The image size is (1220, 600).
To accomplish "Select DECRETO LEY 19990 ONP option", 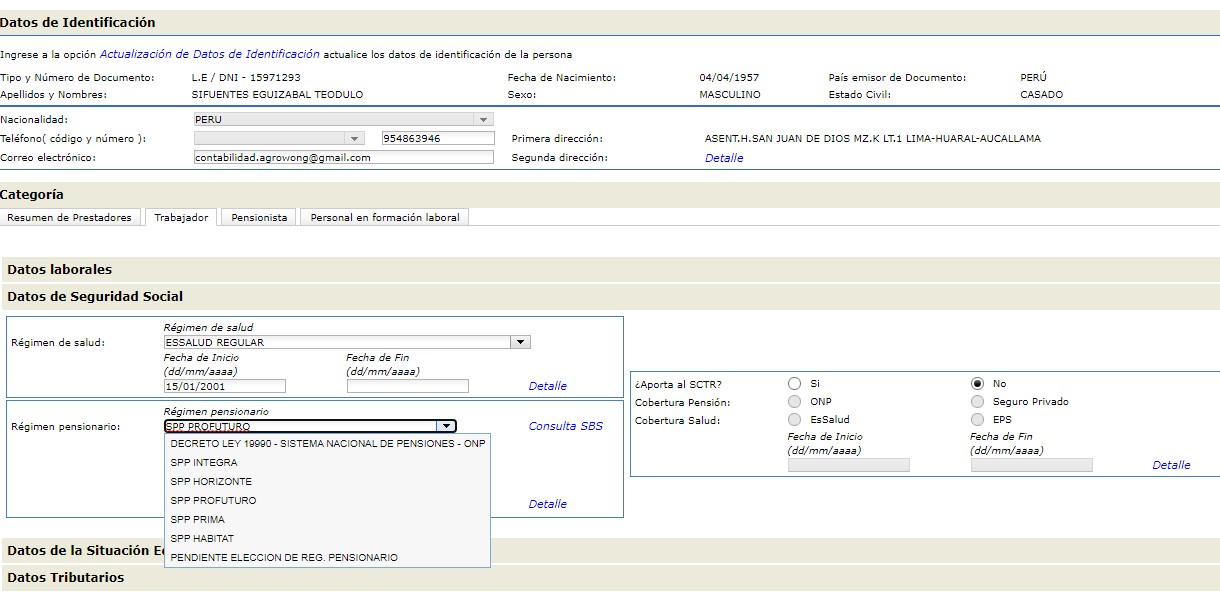I will (x=327, y=443).
